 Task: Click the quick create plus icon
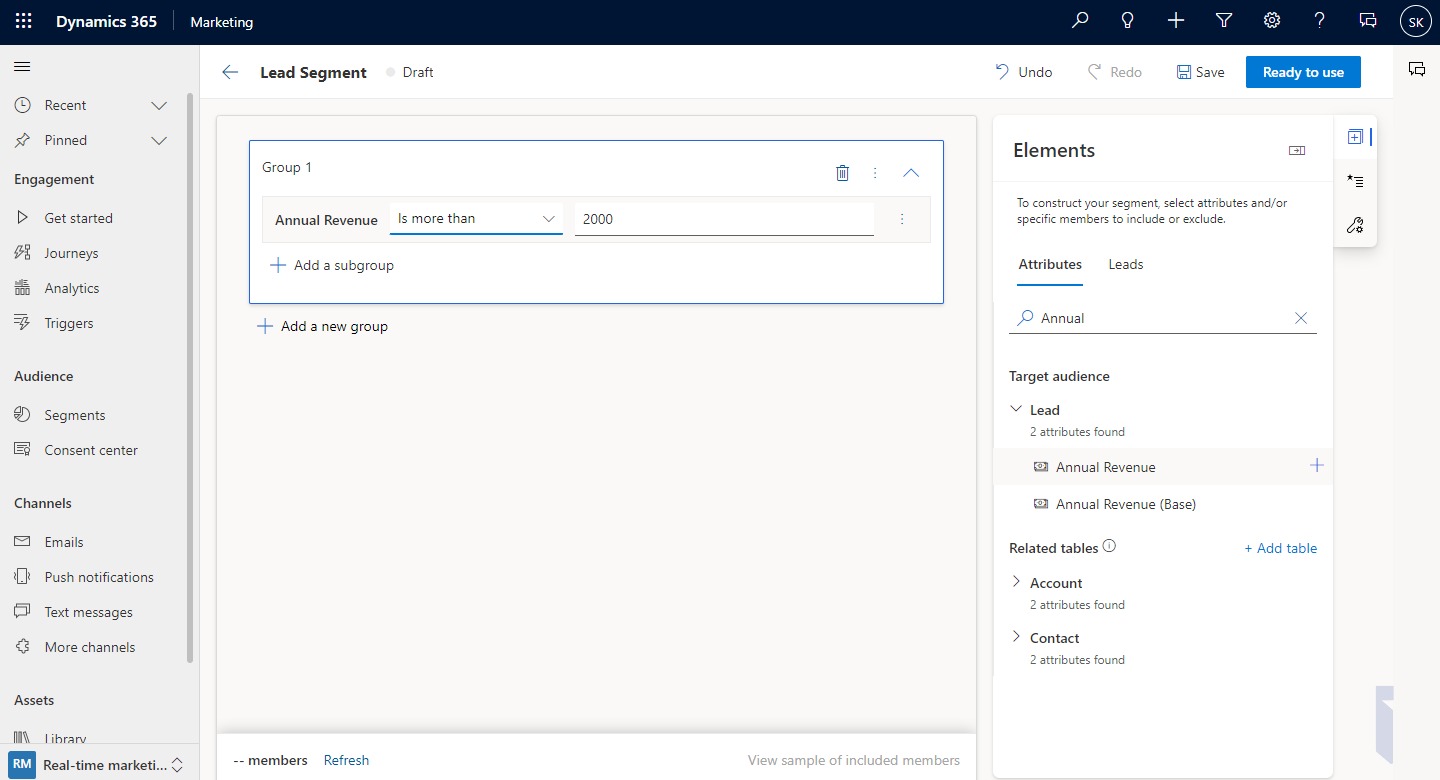click(x=1175, y=20)
